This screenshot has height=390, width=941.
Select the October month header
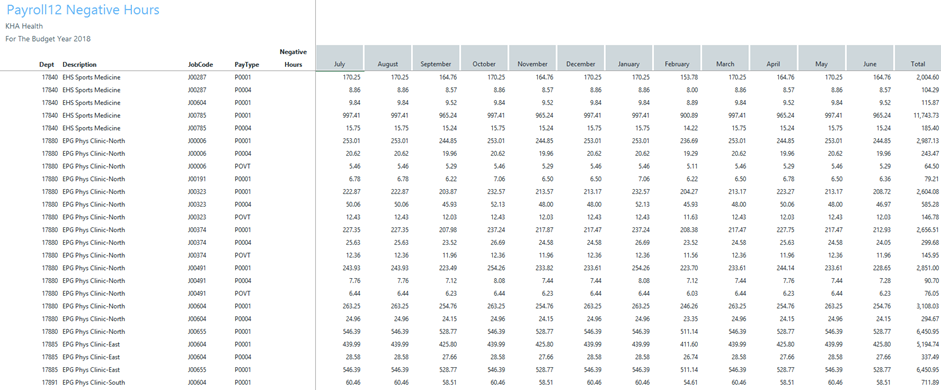coord(484,58)
